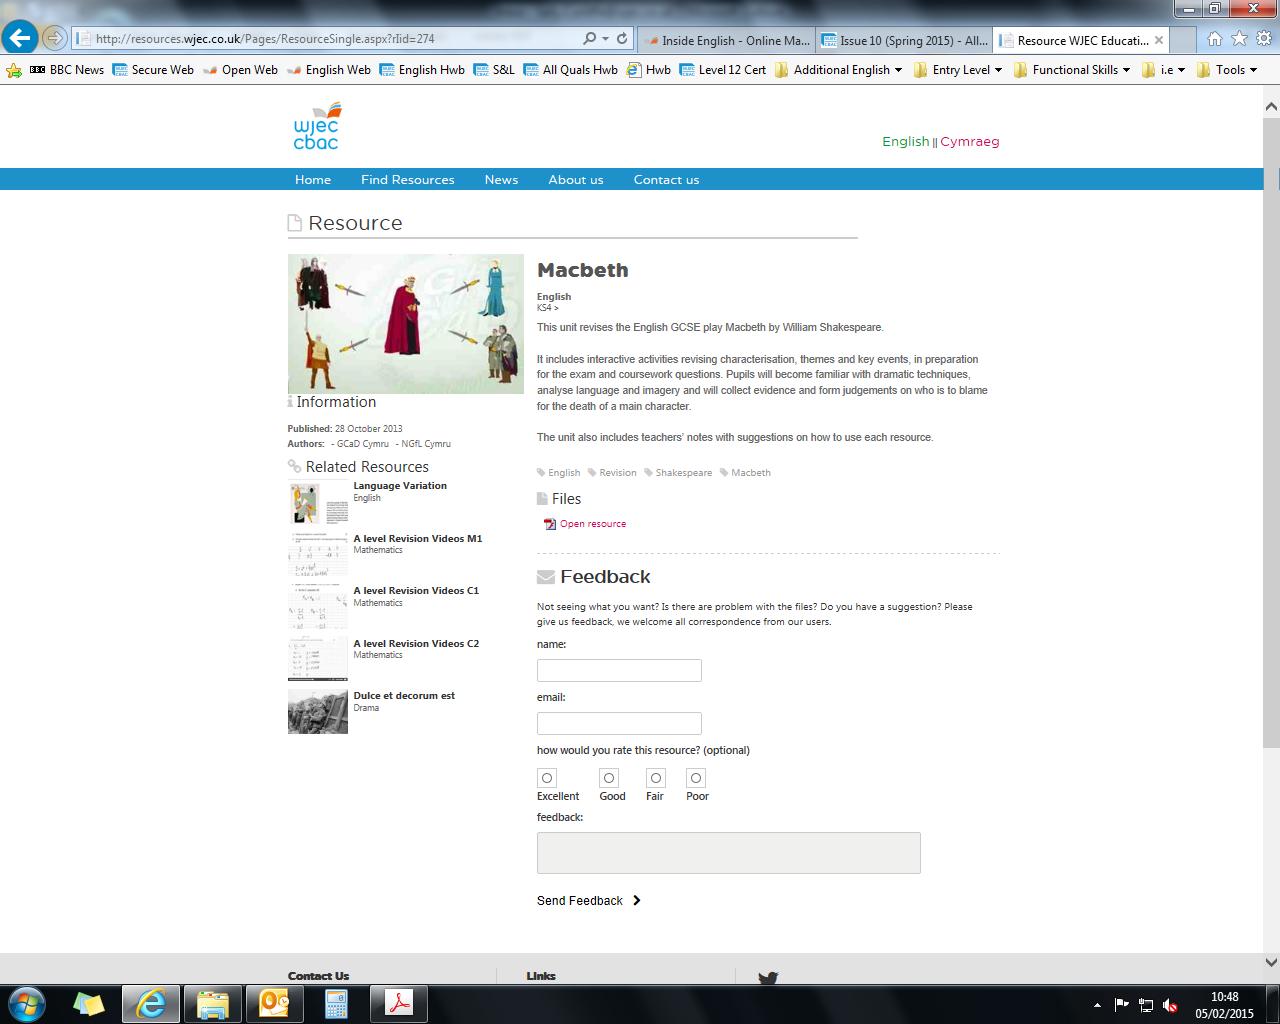Image resolution: width=1280 pixels, height=1024 pixels.
Task: Switch language to Cymraeg
Action: [970, 141]
